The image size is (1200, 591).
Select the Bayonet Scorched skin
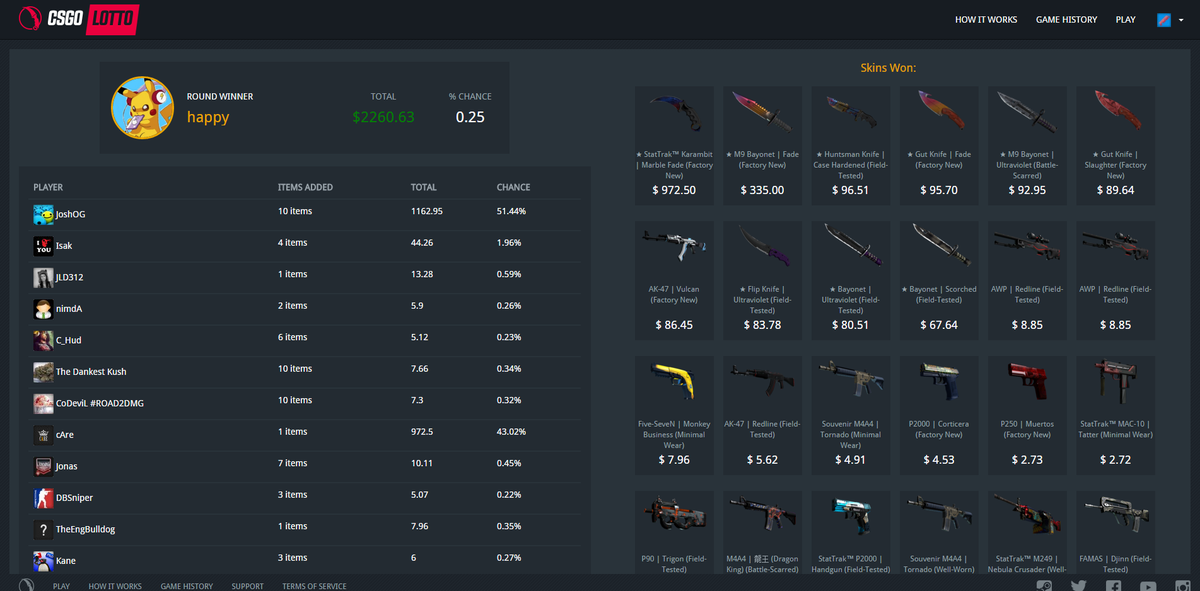[939, 280]
